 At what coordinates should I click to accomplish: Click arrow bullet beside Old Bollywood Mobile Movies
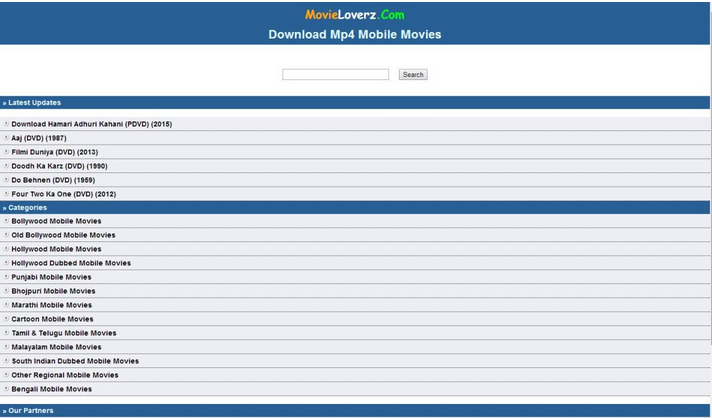[x=6, y=235]
